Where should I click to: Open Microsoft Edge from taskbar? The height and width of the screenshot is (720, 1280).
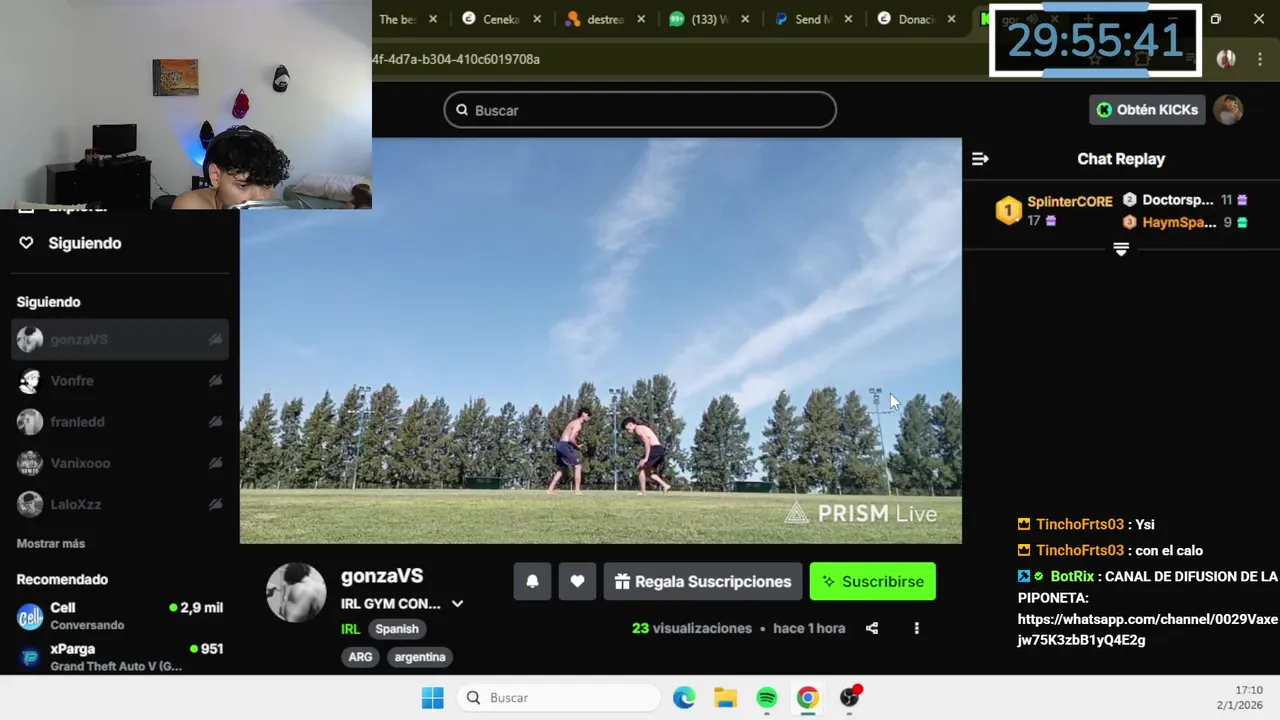tap(684, 698)
